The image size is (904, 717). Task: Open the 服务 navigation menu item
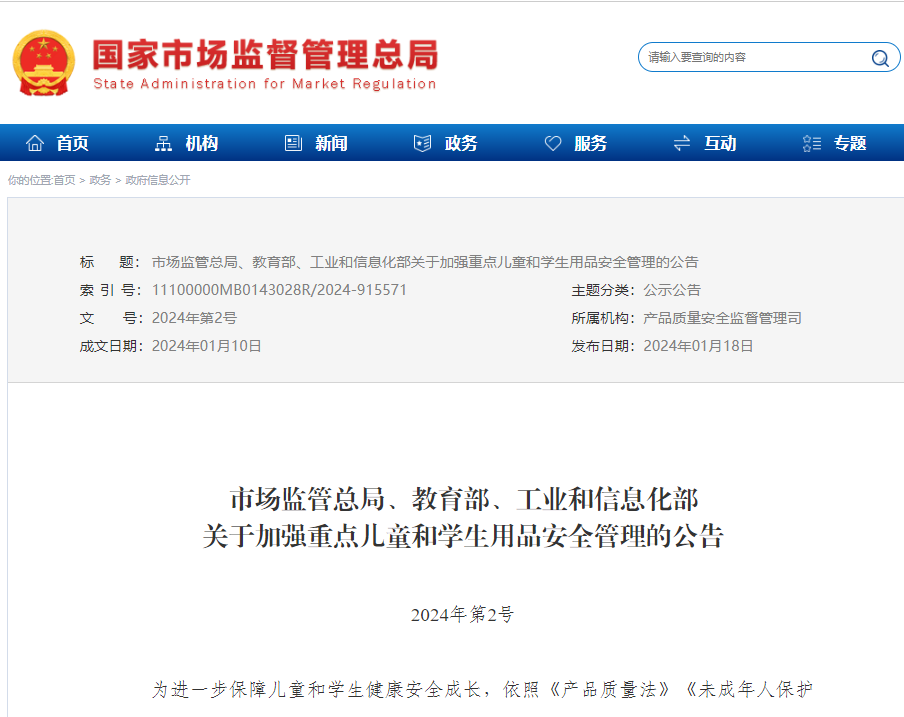tap(590, 143)
